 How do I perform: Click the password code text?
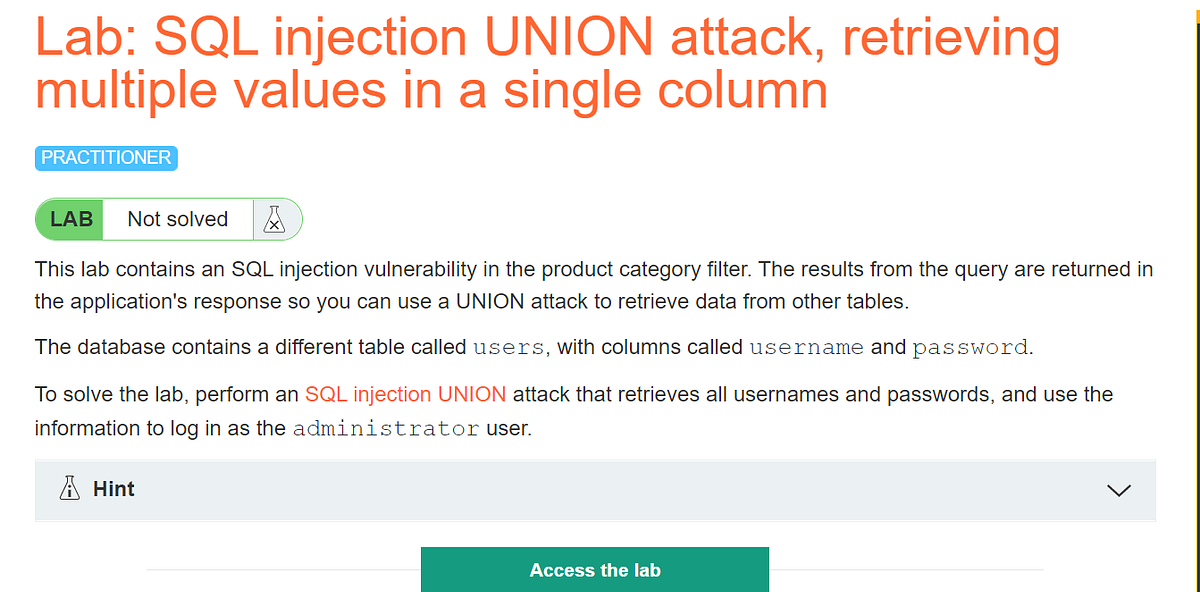click(x=969, y=347)
